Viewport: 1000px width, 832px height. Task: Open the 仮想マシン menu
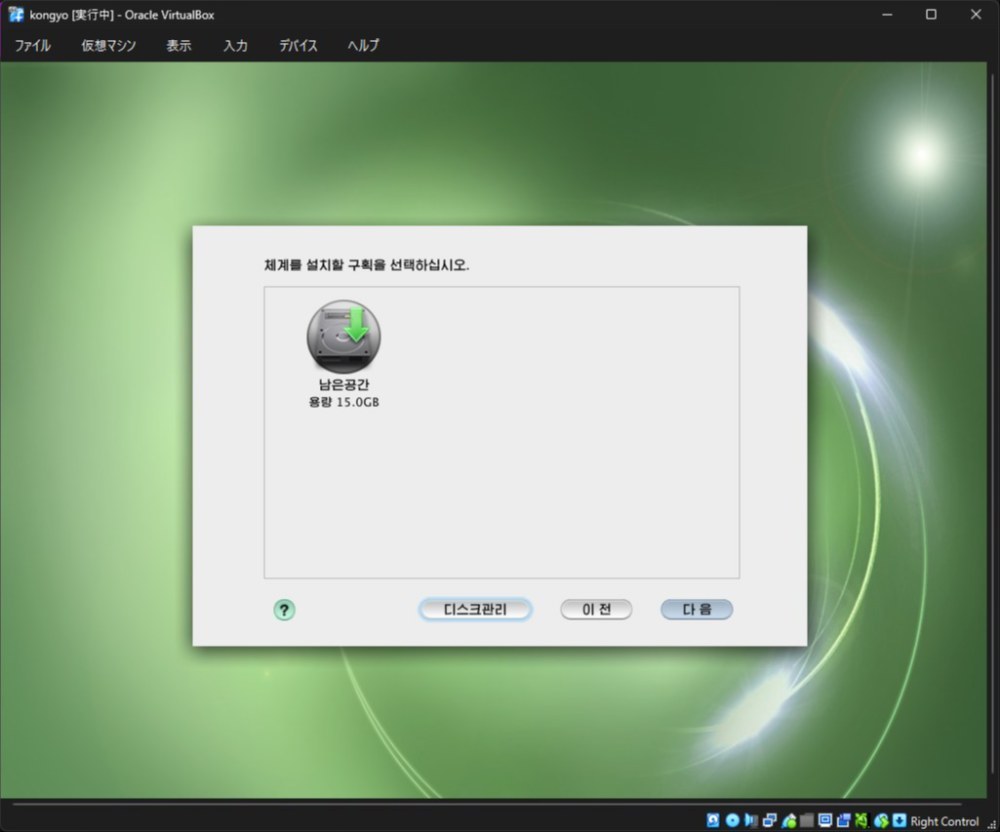pos(108,45)
